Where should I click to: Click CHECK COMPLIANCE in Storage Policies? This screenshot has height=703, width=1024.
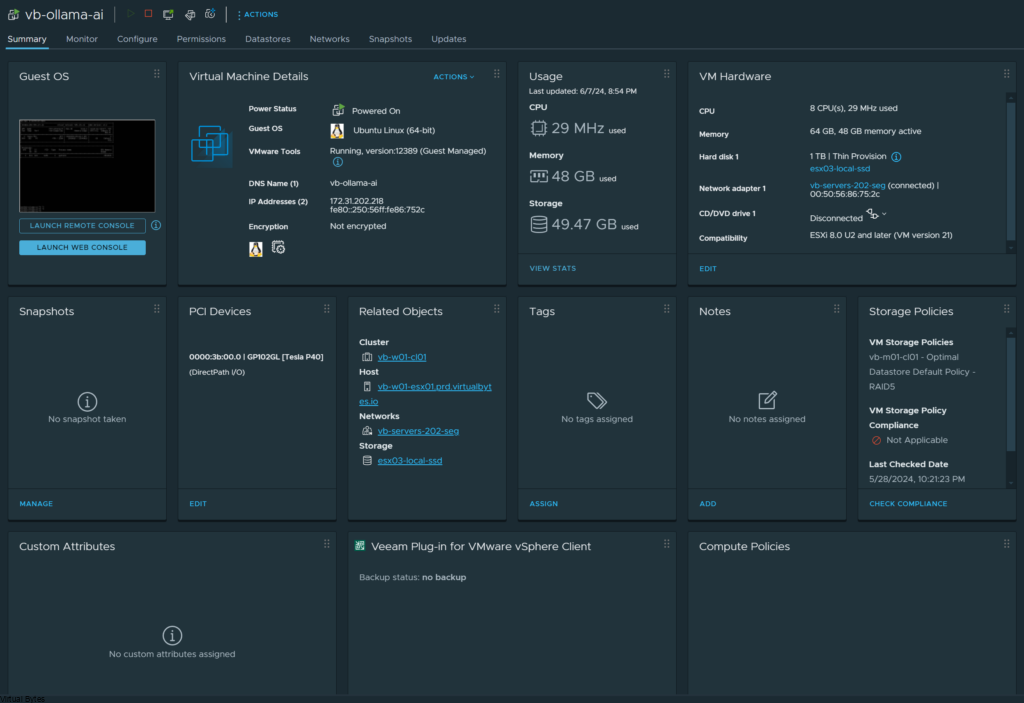click(908, 504)
